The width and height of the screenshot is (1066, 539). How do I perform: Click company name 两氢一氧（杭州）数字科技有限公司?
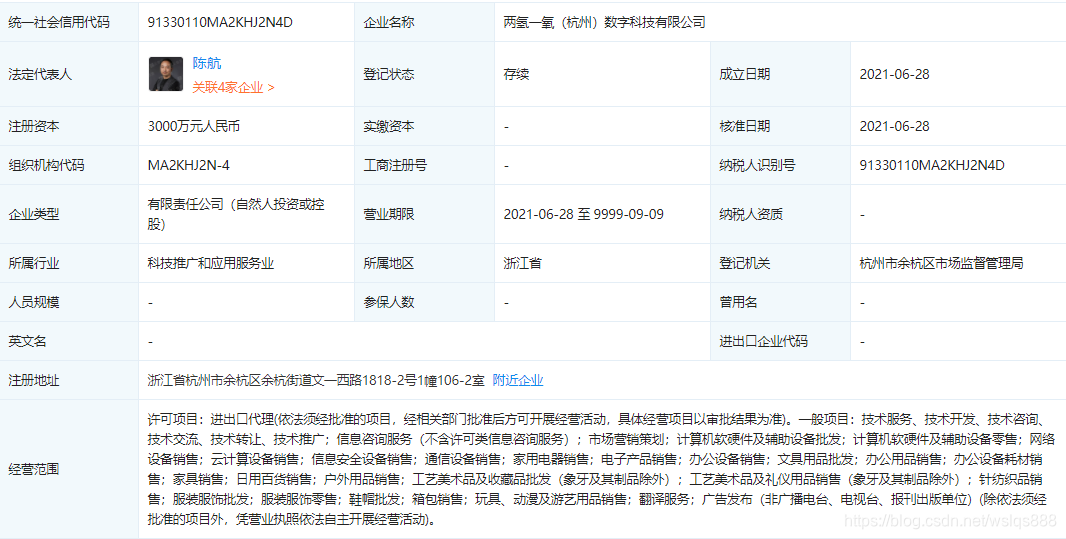pyautogui.click(x=604, y=22)
